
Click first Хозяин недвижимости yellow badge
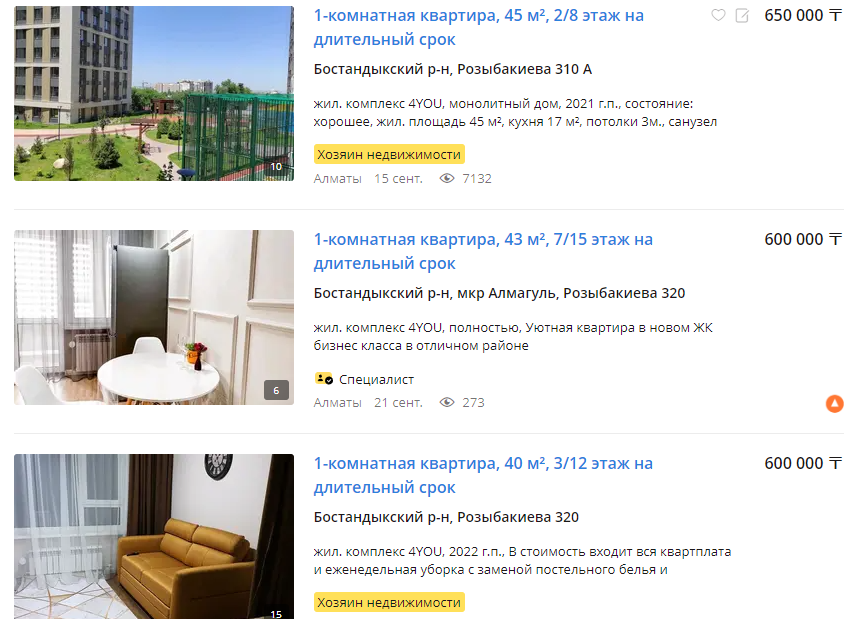coord(389,154)
